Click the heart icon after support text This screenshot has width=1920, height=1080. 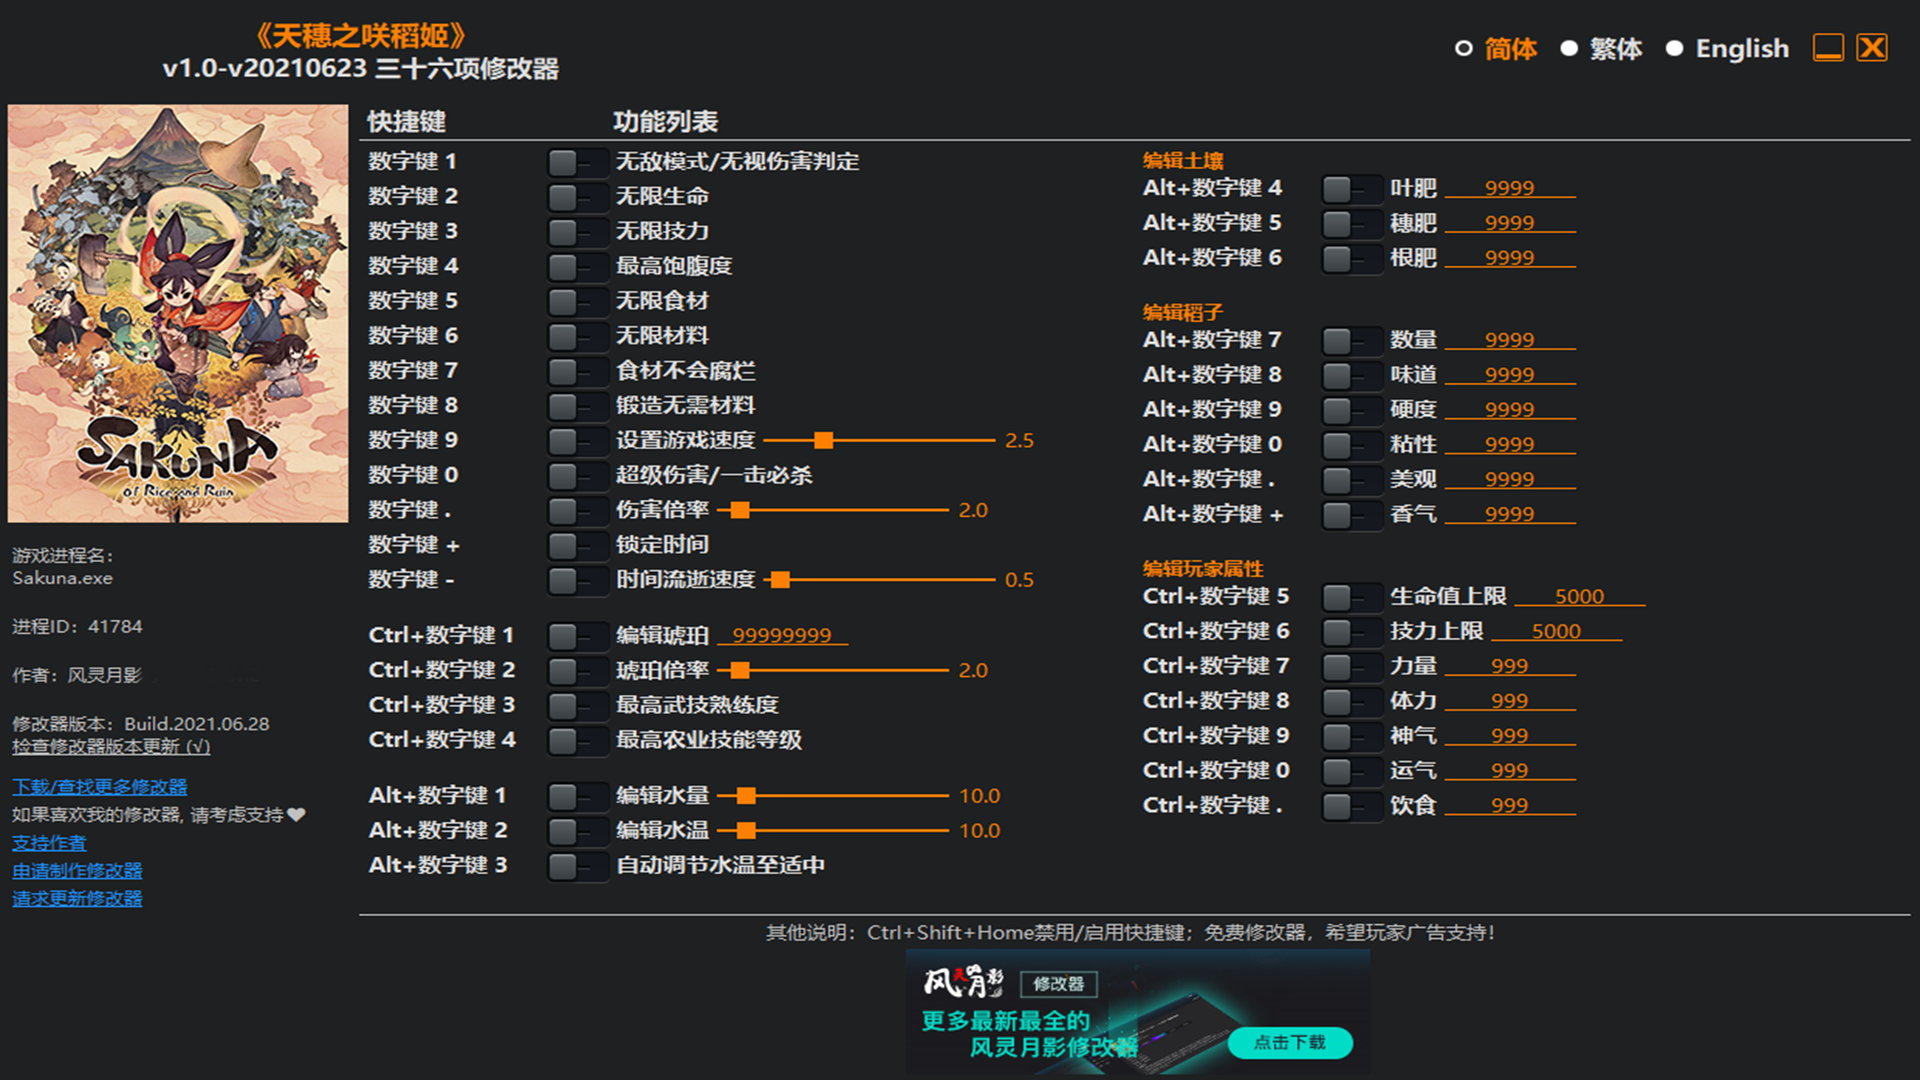(296, 815)
